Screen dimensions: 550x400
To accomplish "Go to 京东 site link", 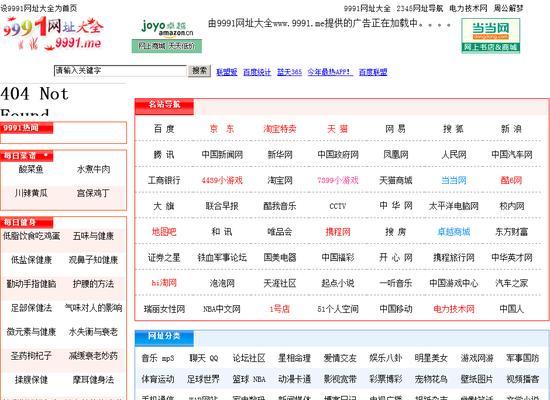I will 222,129.
